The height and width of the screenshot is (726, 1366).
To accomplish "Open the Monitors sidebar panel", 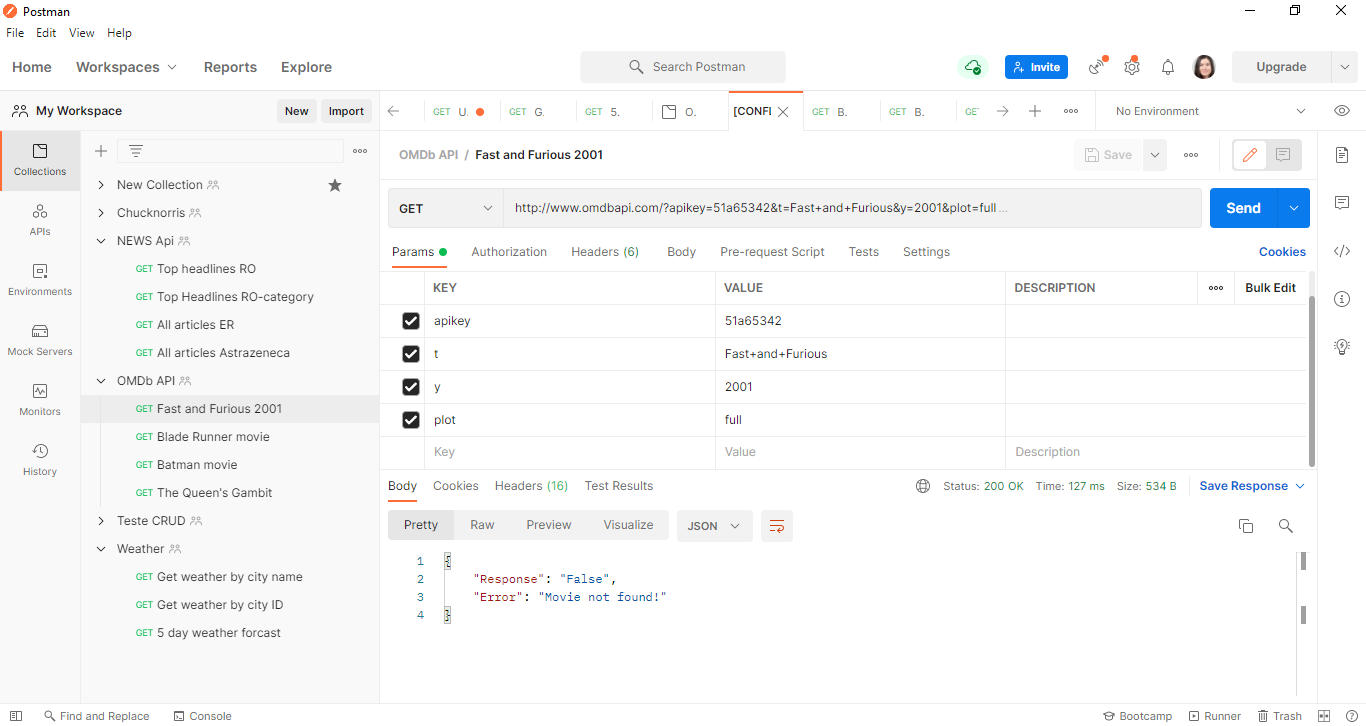I will (x=40, y=400).
